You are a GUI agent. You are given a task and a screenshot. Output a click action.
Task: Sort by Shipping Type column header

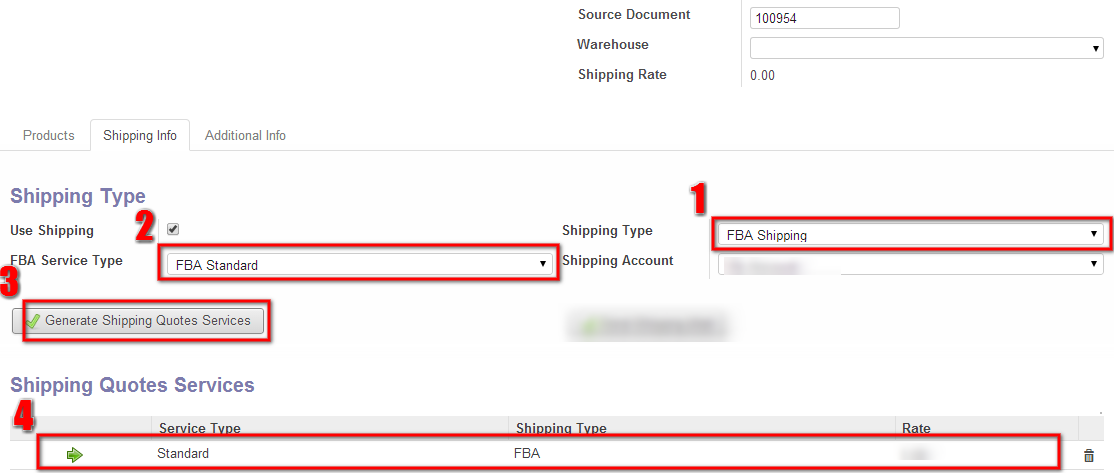click(x=561, y=428)
